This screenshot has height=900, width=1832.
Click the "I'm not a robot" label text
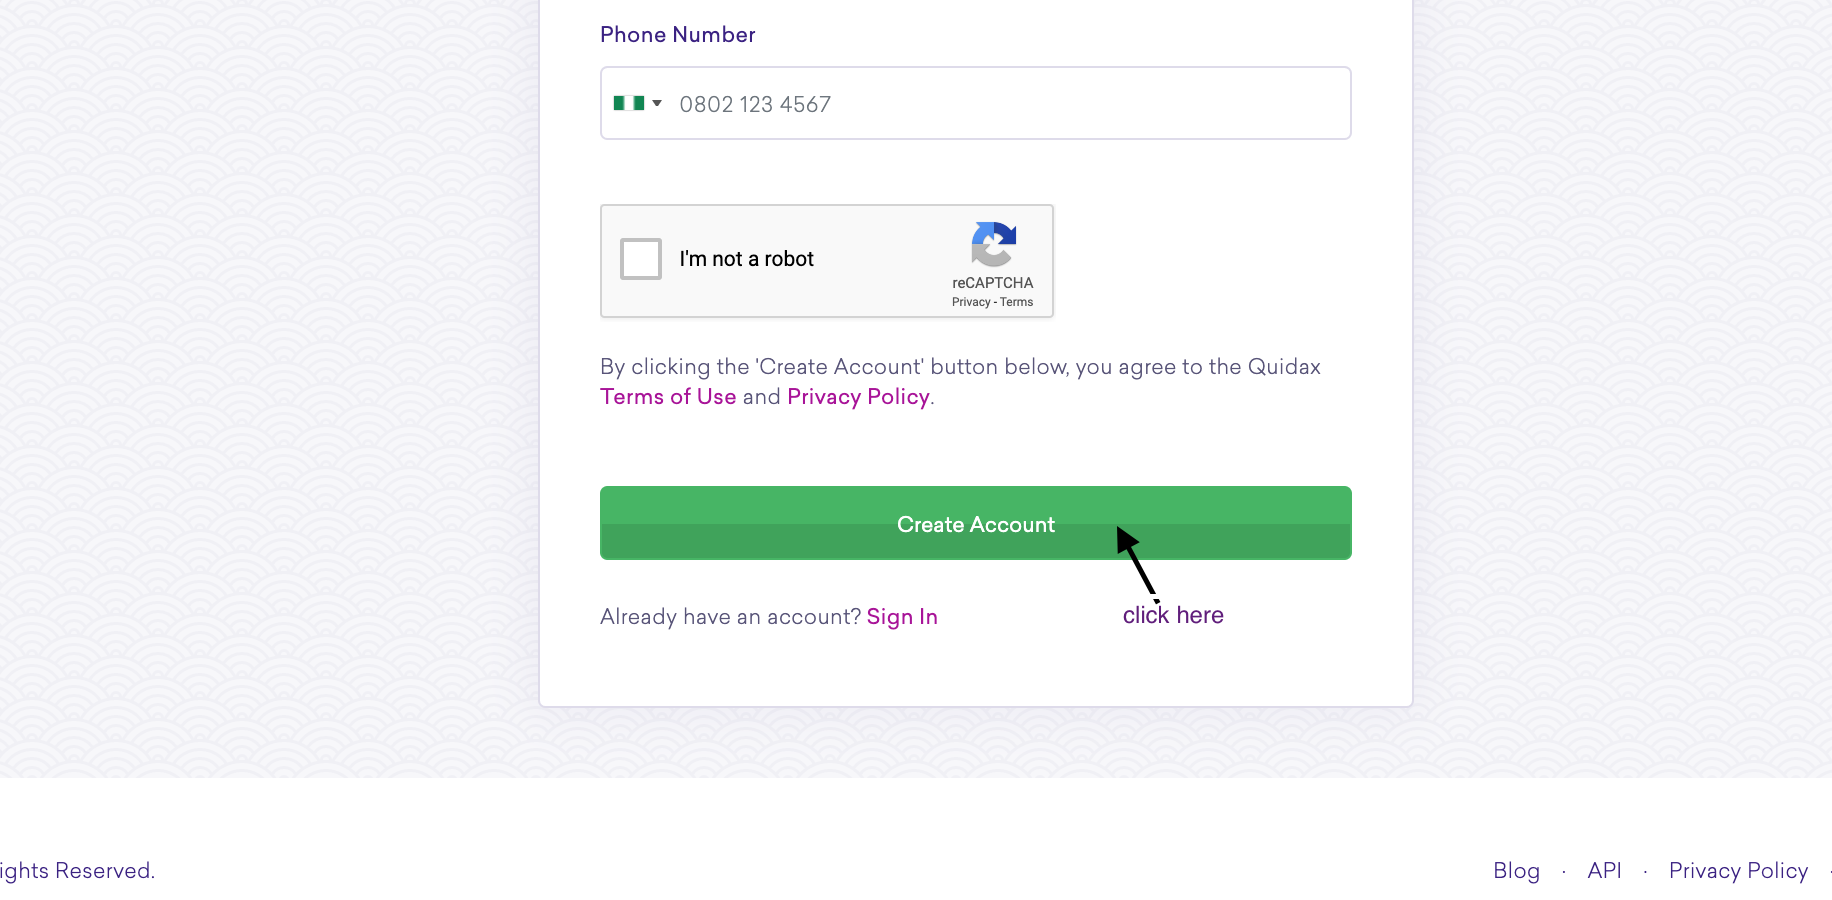click(747, 259)
